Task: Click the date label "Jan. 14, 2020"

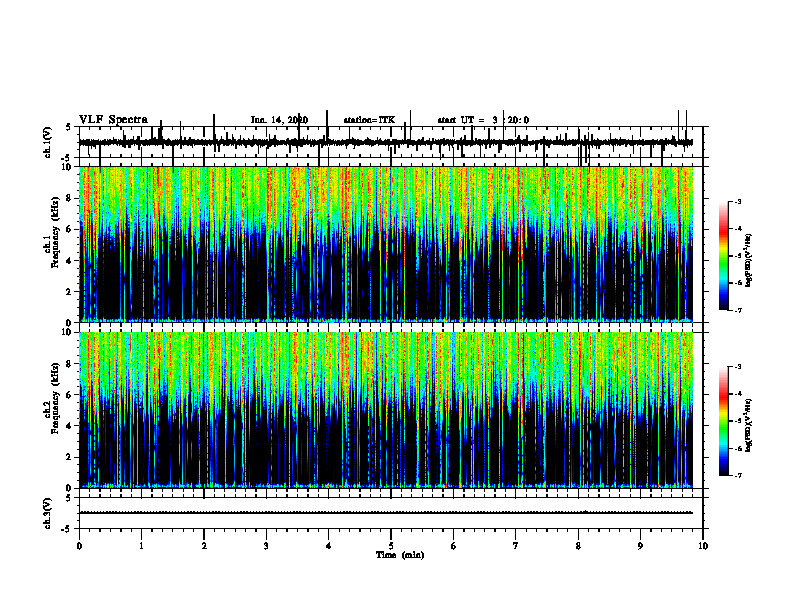Action: 279,120
